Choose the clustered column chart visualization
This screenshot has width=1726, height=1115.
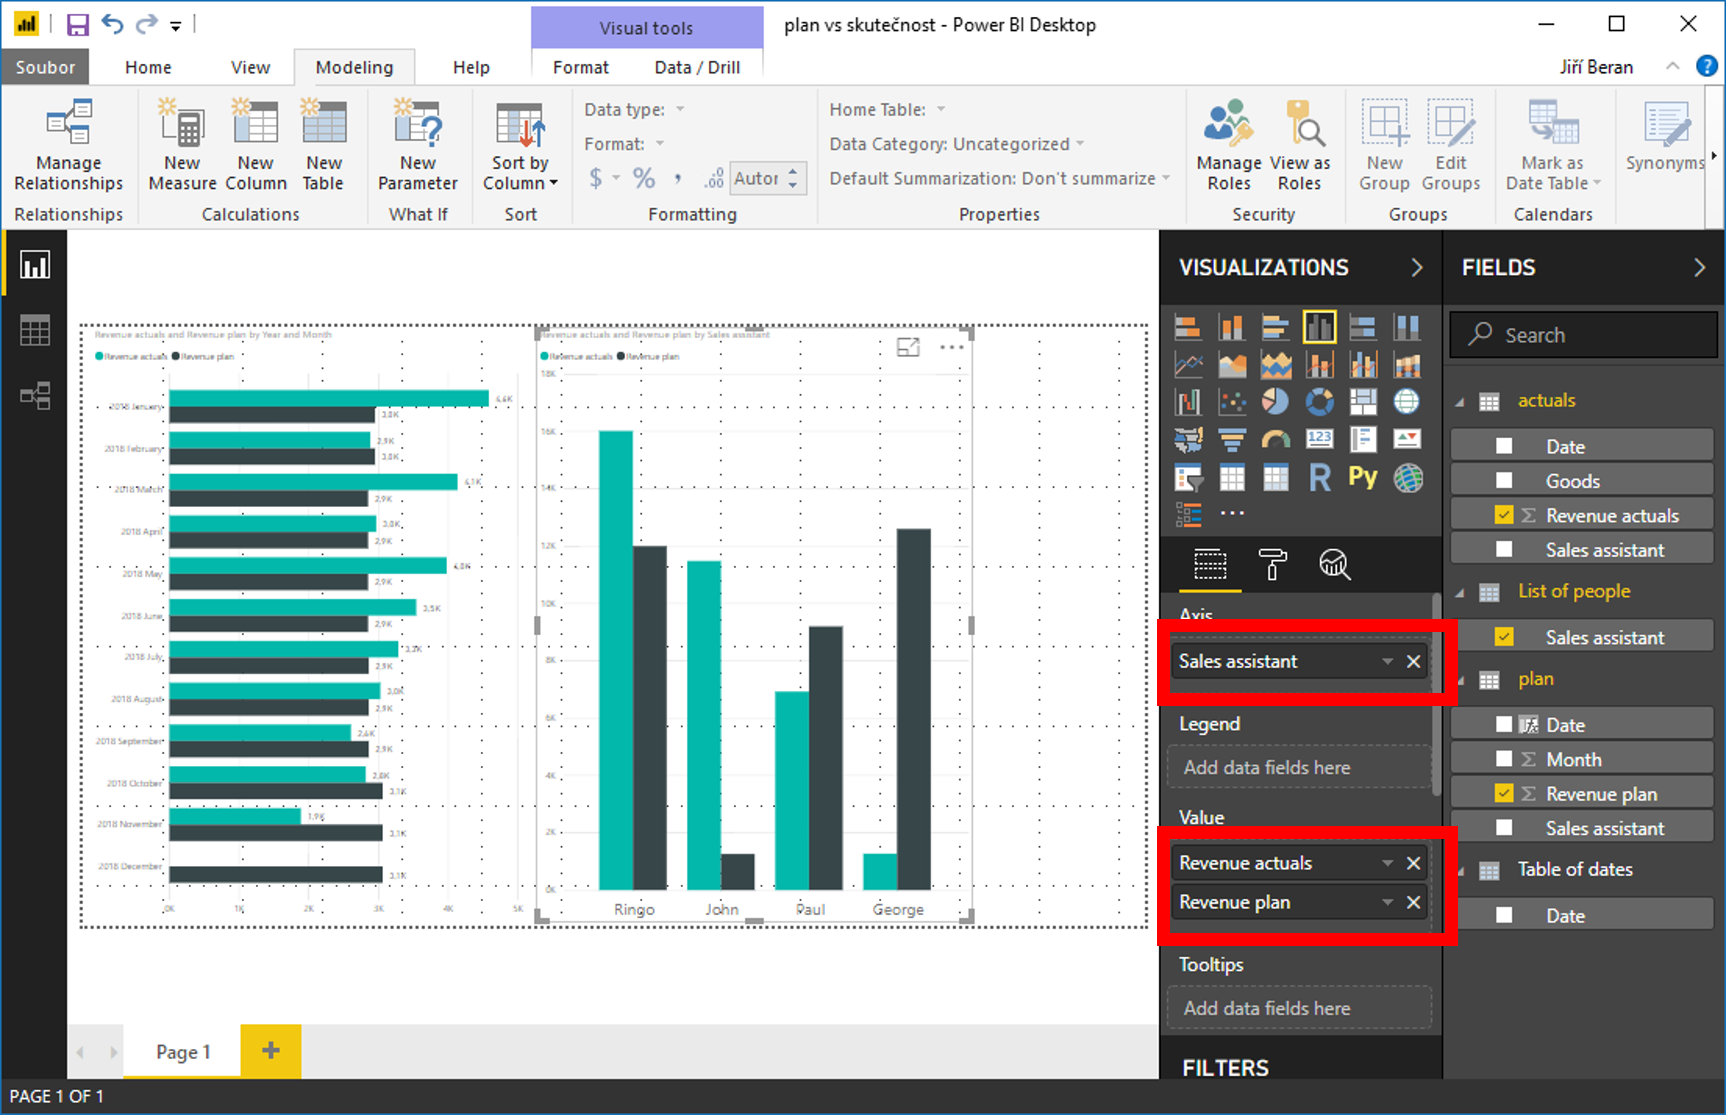pyautogui.click(x=1319, y=327)
